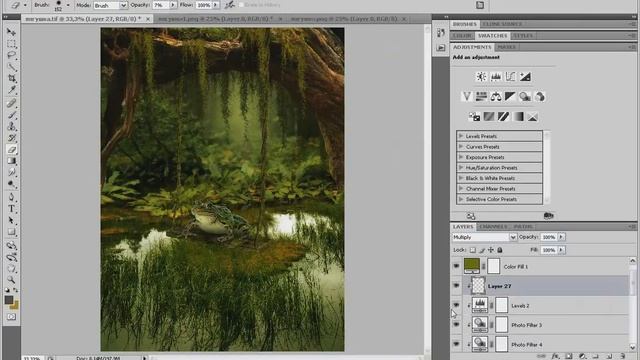Image resolution: width=640 pixels, height=360 pixels.
Task: Select the Crop tool
Action: pyautogui.click(x=11, y=78)
